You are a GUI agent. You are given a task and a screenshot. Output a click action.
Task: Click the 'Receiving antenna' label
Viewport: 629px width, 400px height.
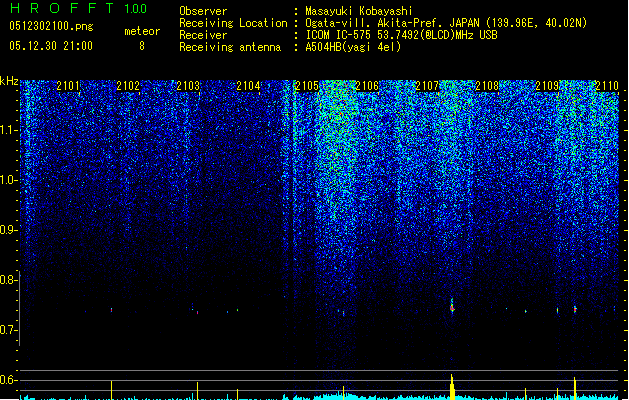click(230, 47)
